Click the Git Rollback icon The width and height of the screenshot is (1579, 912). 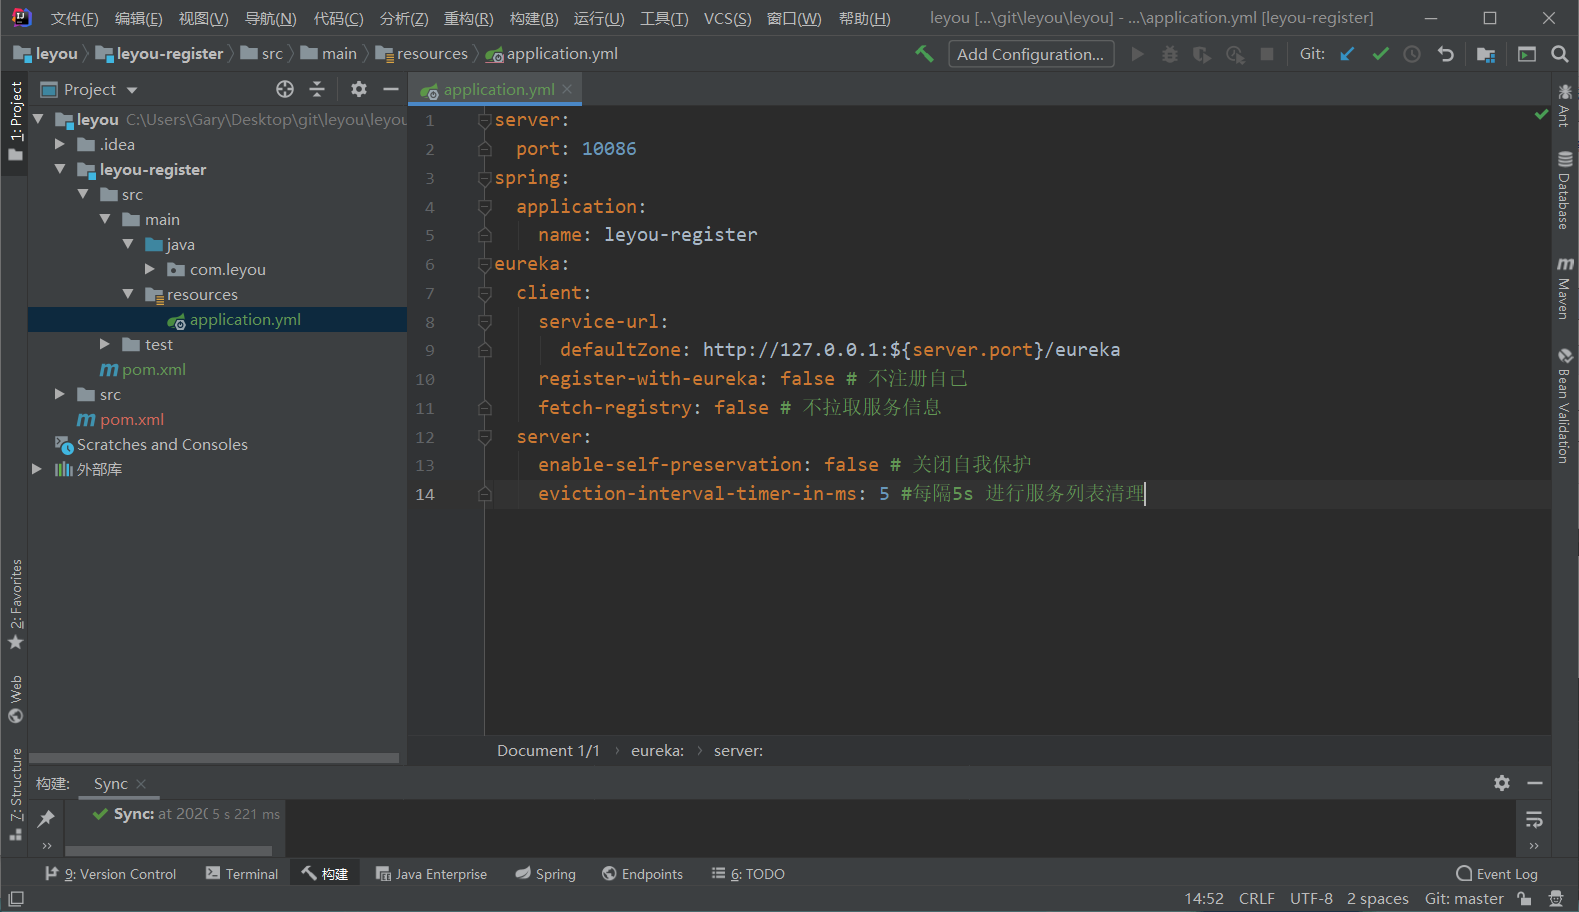click(x=1445, y=54)
